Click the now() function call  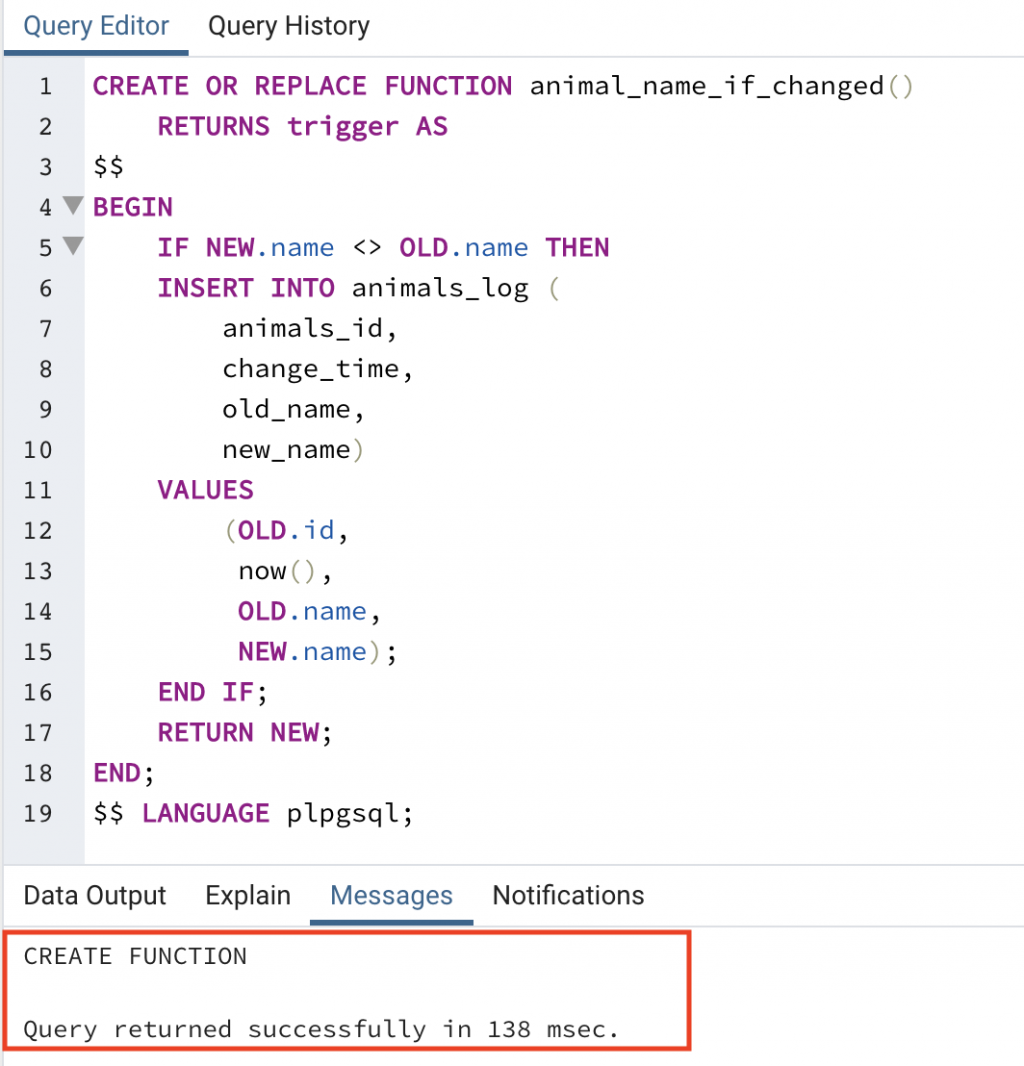point(277,571)
